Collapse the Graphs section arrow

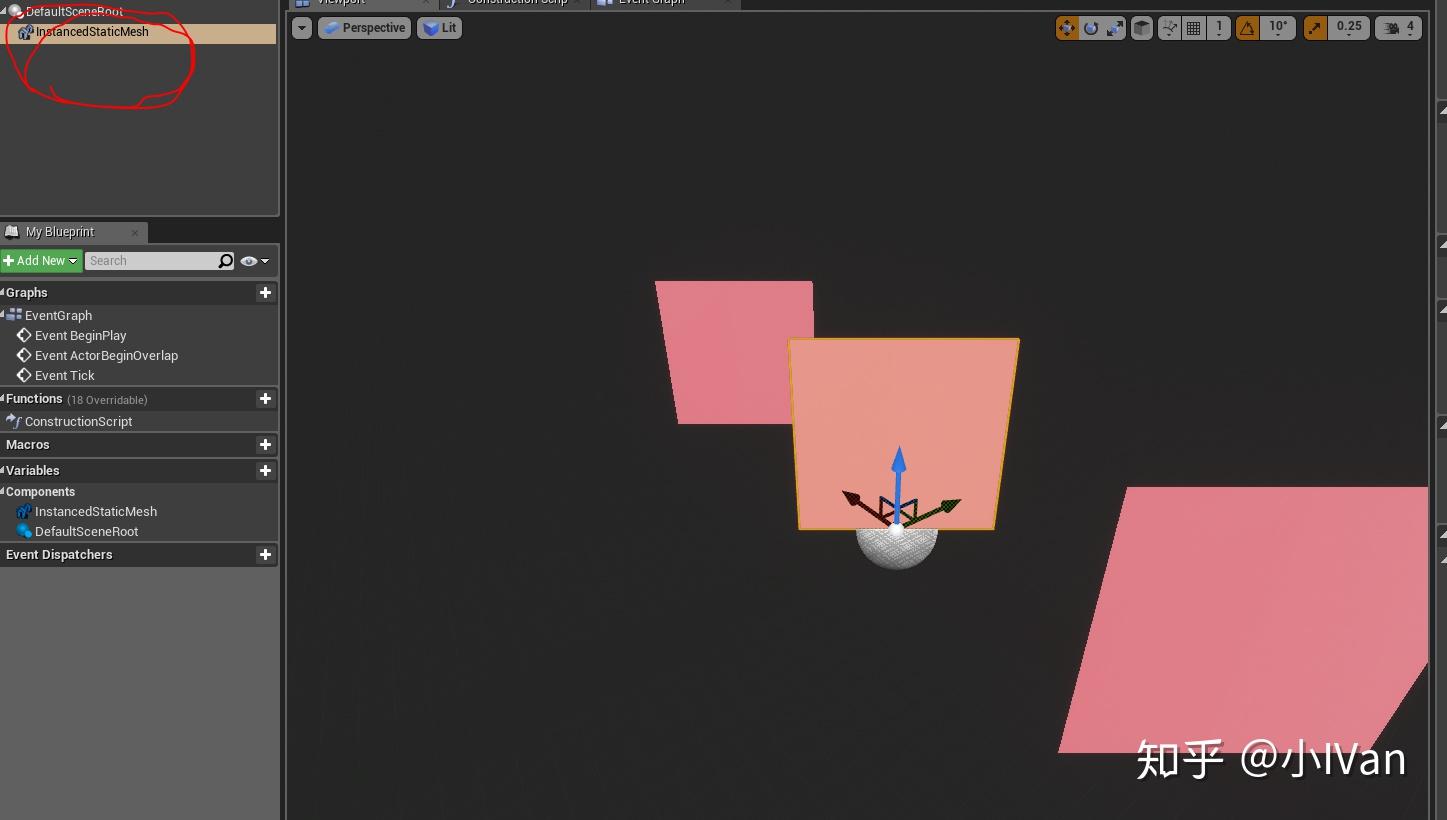point(3,292)
